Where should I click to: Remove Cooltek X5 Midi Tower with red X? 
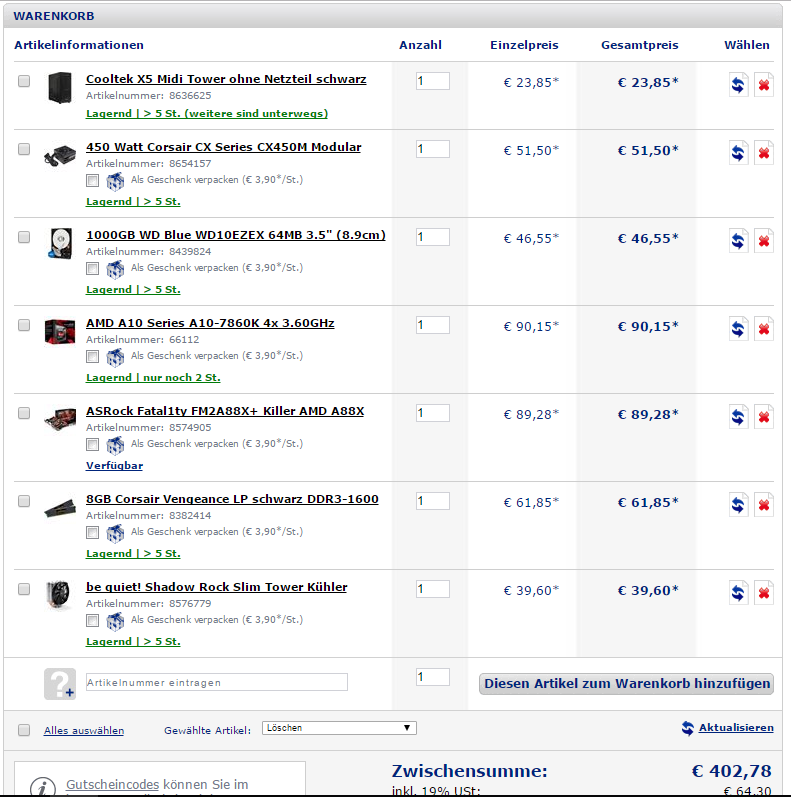(x=764, y=84)
